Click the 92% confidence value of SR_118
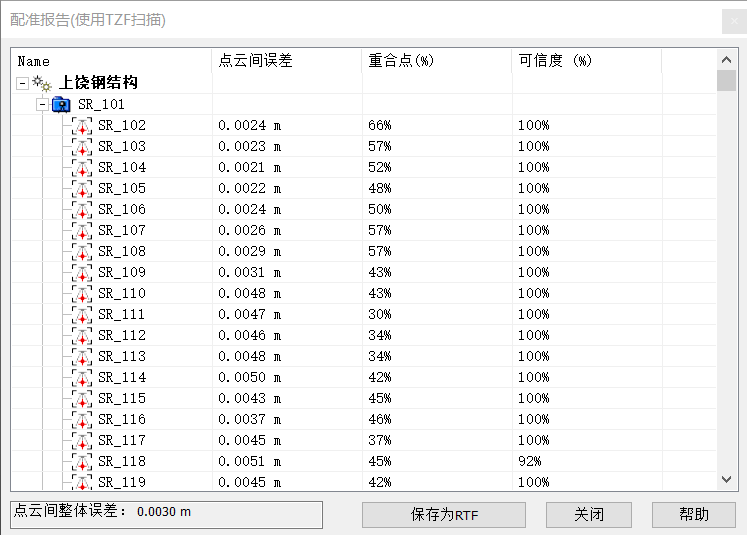This screenshot has height=535, width=747. click(x=530, y=461)
